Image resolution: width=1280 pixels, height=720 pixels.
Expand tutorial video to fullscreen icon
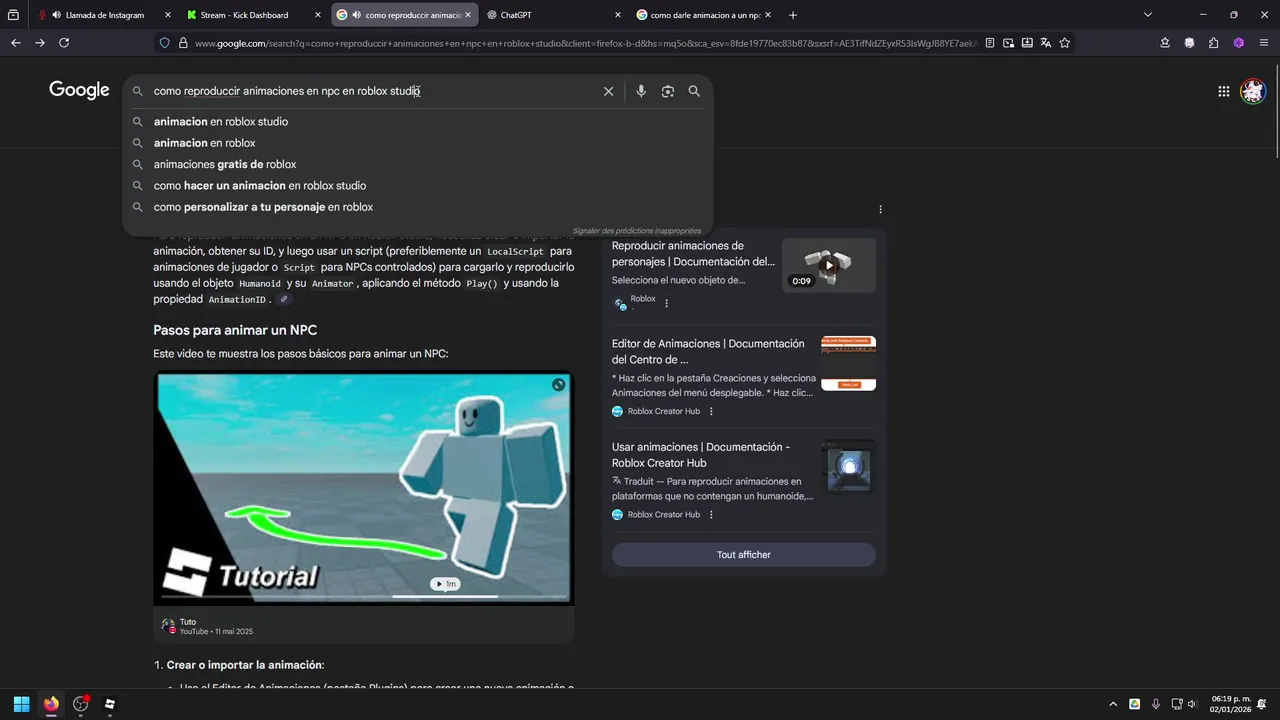point(559,385)
